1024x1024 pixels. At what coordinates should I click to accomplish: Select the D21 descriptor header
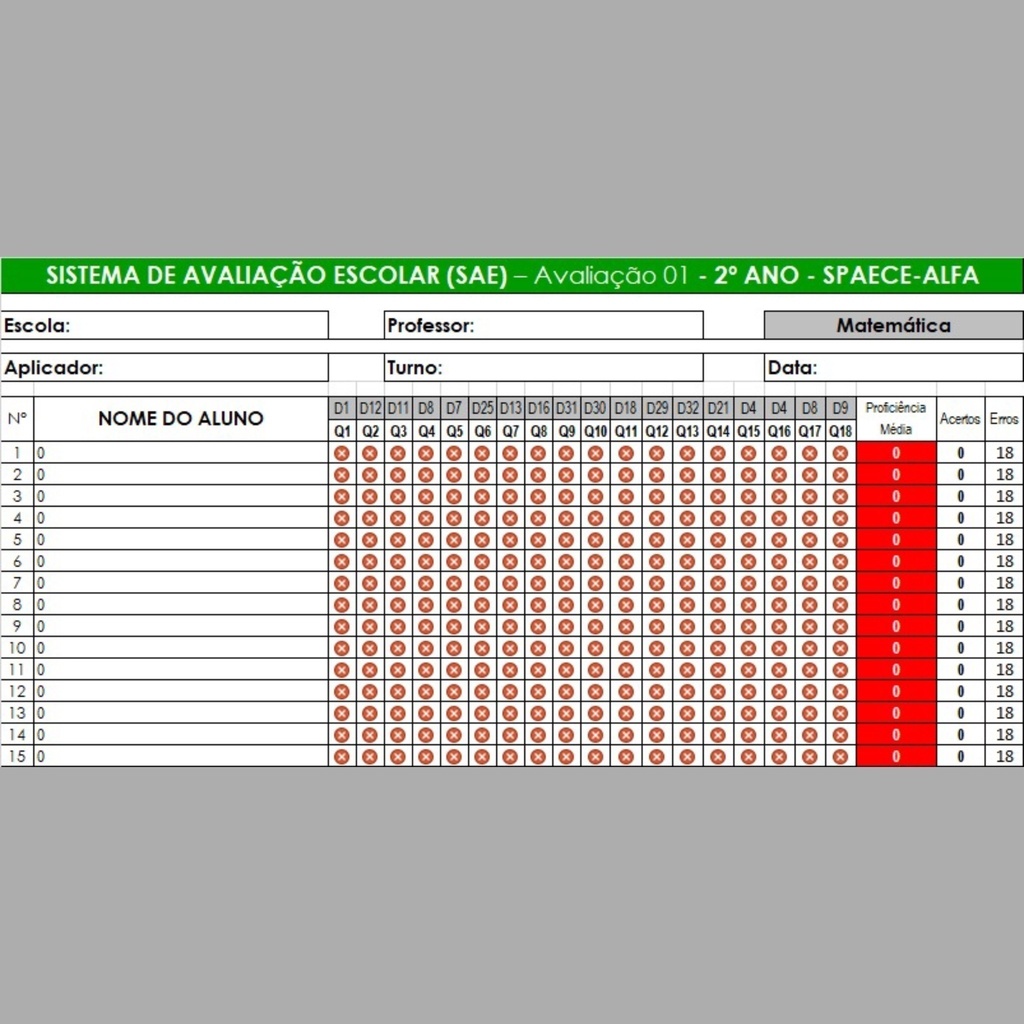coord(718,408)
